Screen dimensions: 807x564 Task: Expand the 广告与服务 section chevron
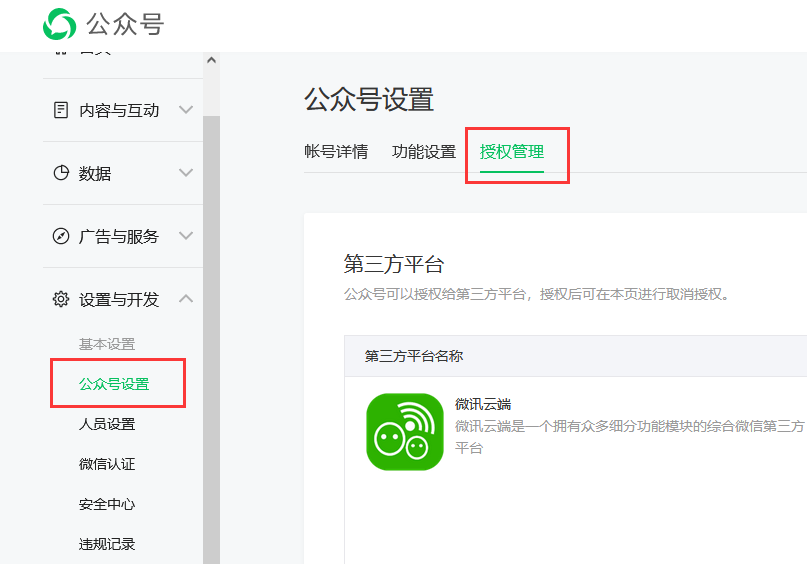tap(186, 236)
